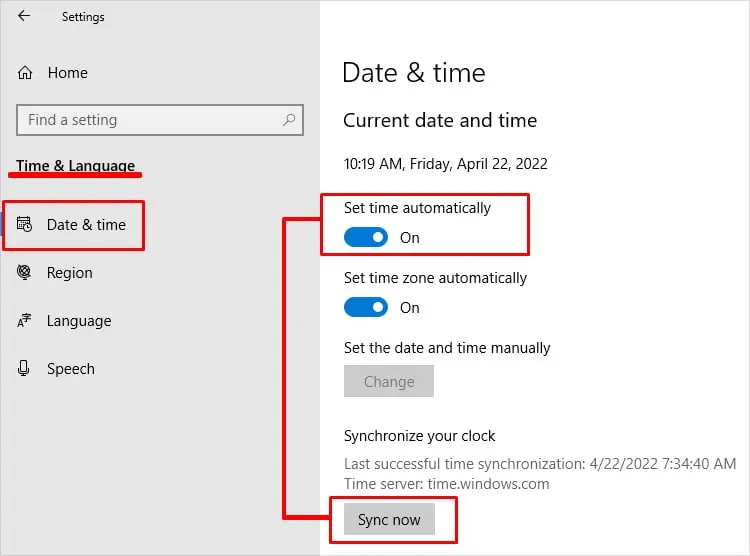
Task: Click the Current date and time heading
Action: click(440, 120)
